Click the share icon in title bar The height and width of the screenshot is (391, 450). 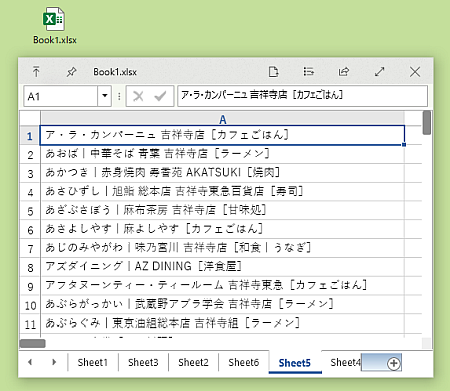point(344,72)
